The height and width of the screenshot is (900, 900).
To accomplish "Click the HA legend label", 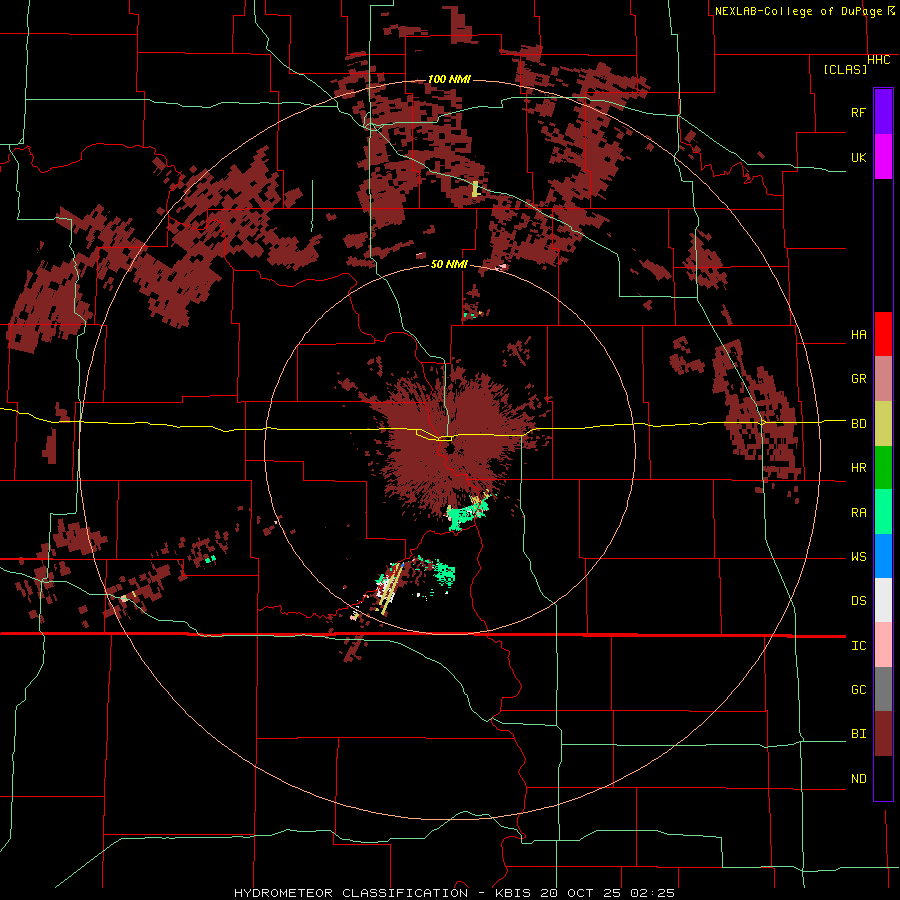I will coord(858,334).
